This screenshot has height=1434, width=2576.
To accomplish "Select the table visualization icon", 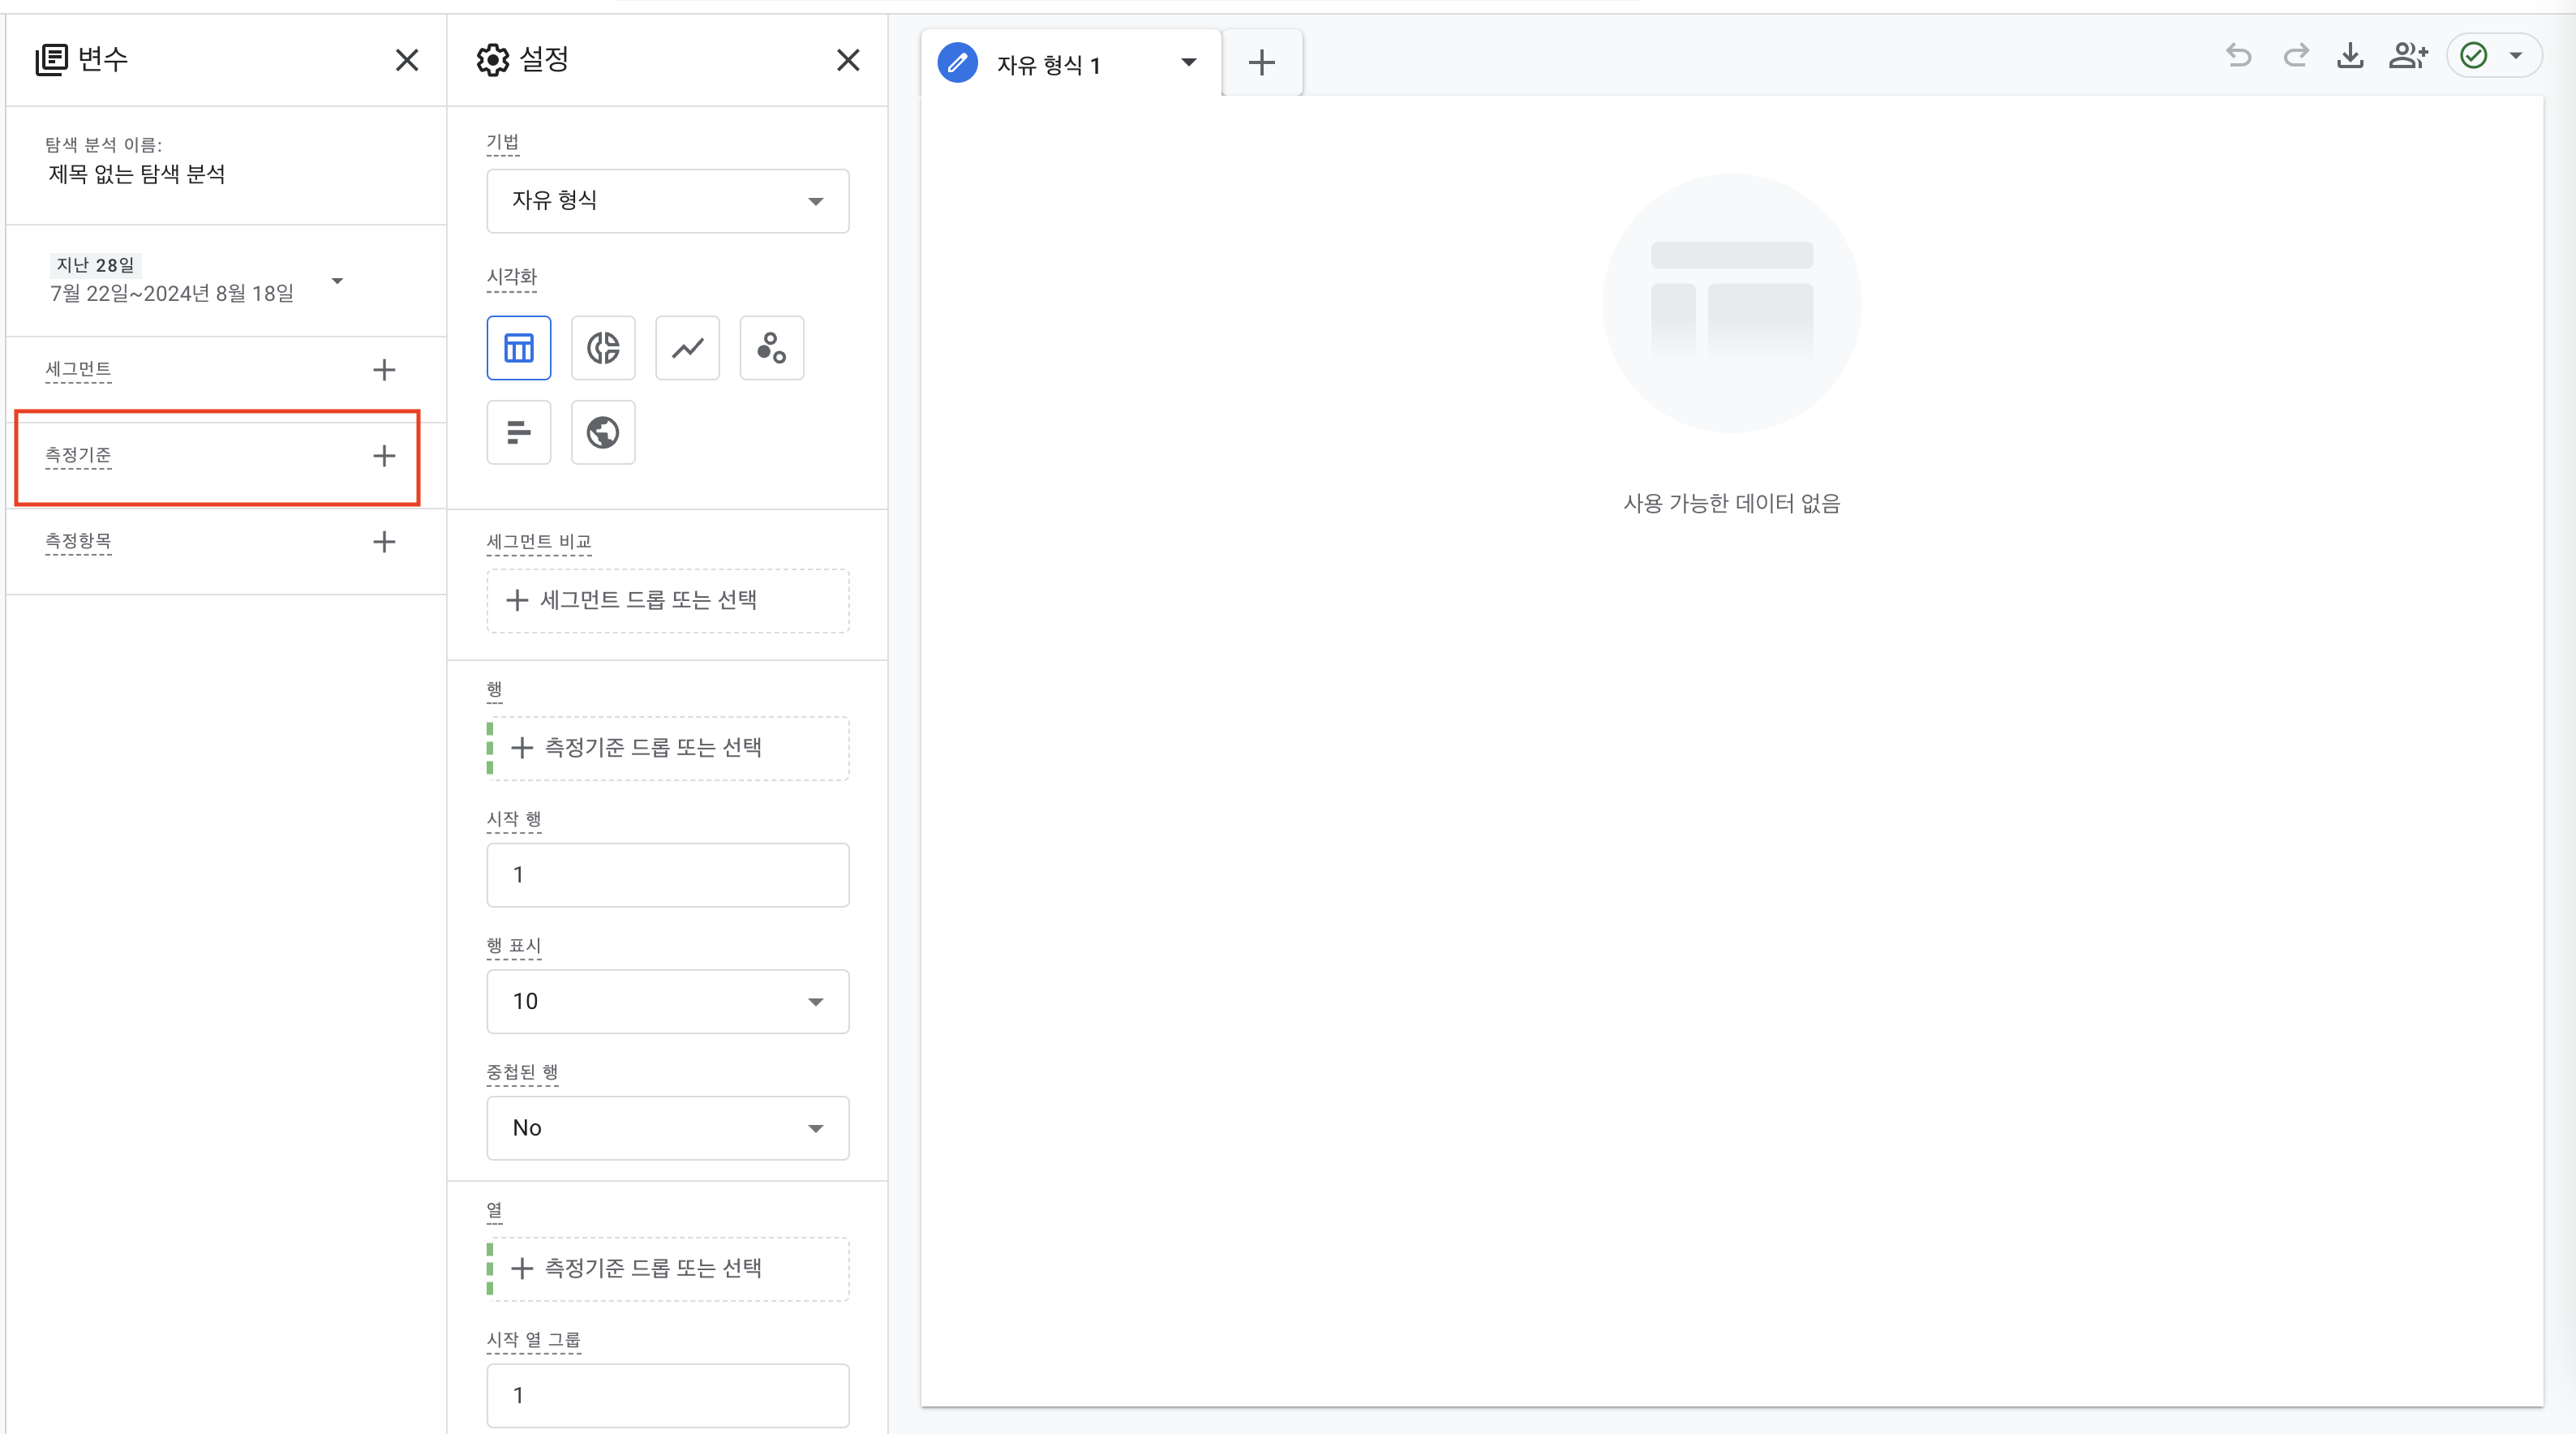I will point(518,348).
